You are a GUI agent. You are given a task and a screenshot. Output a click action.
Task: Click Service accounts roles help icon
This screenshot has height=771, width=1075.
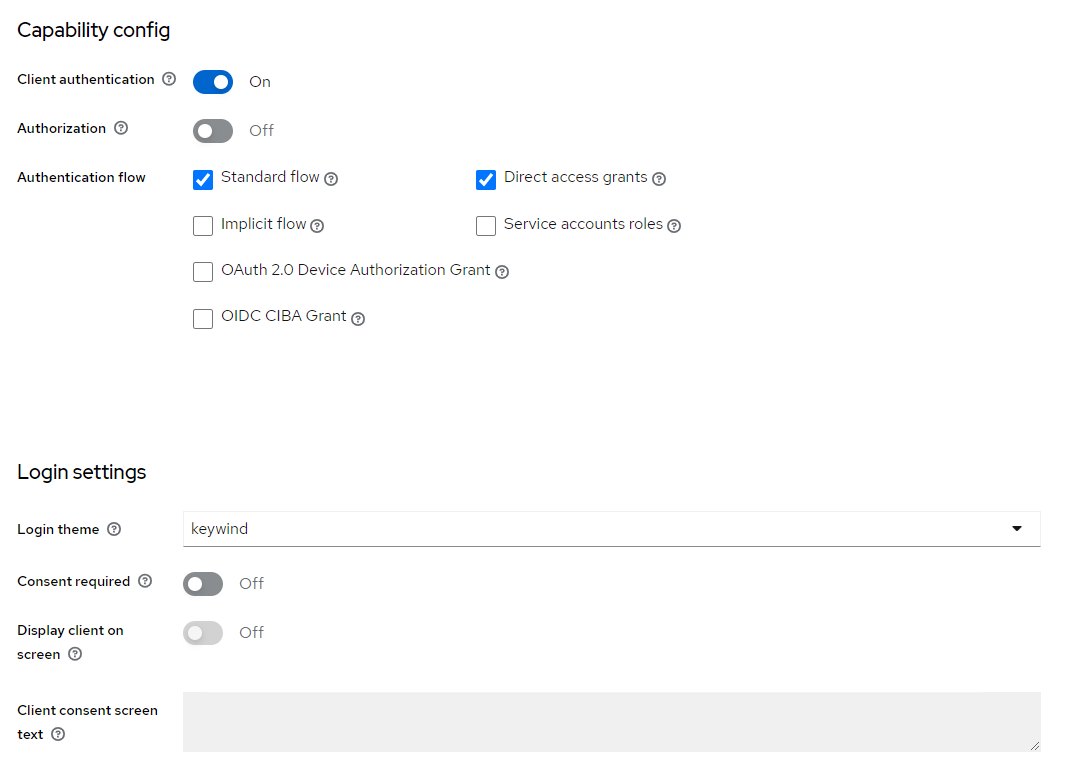pos(674,226)
